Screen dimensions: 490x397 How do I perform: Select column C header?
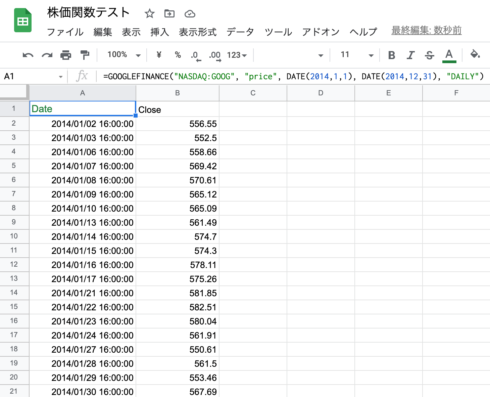pos(253,93)
